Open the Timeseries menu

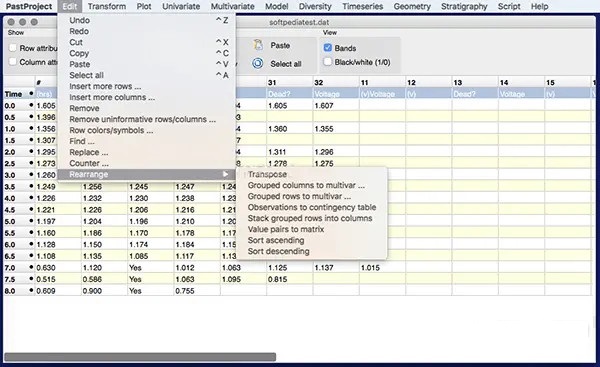363,7
